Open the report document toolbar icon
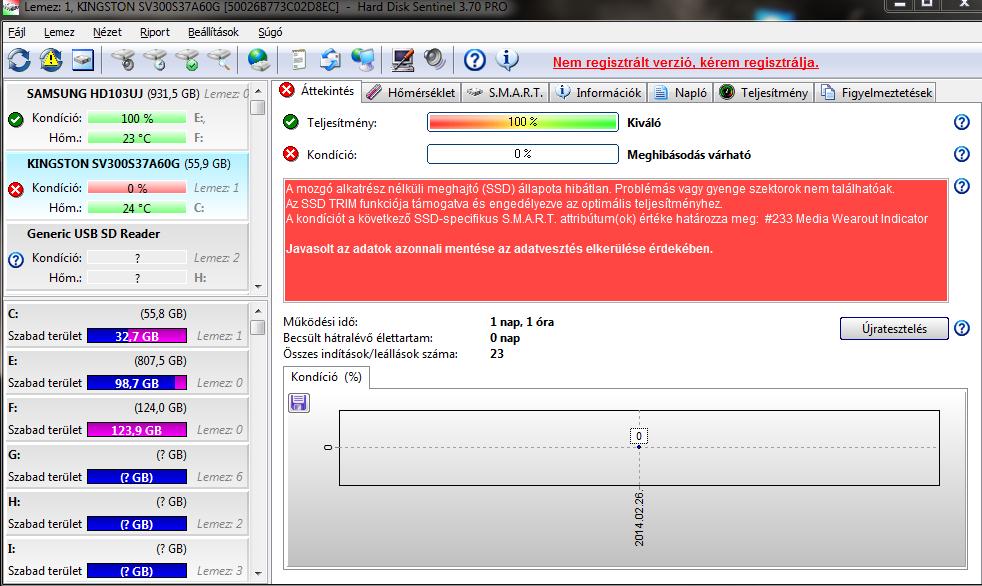The image size is (982, 586). tap(299, 60)
